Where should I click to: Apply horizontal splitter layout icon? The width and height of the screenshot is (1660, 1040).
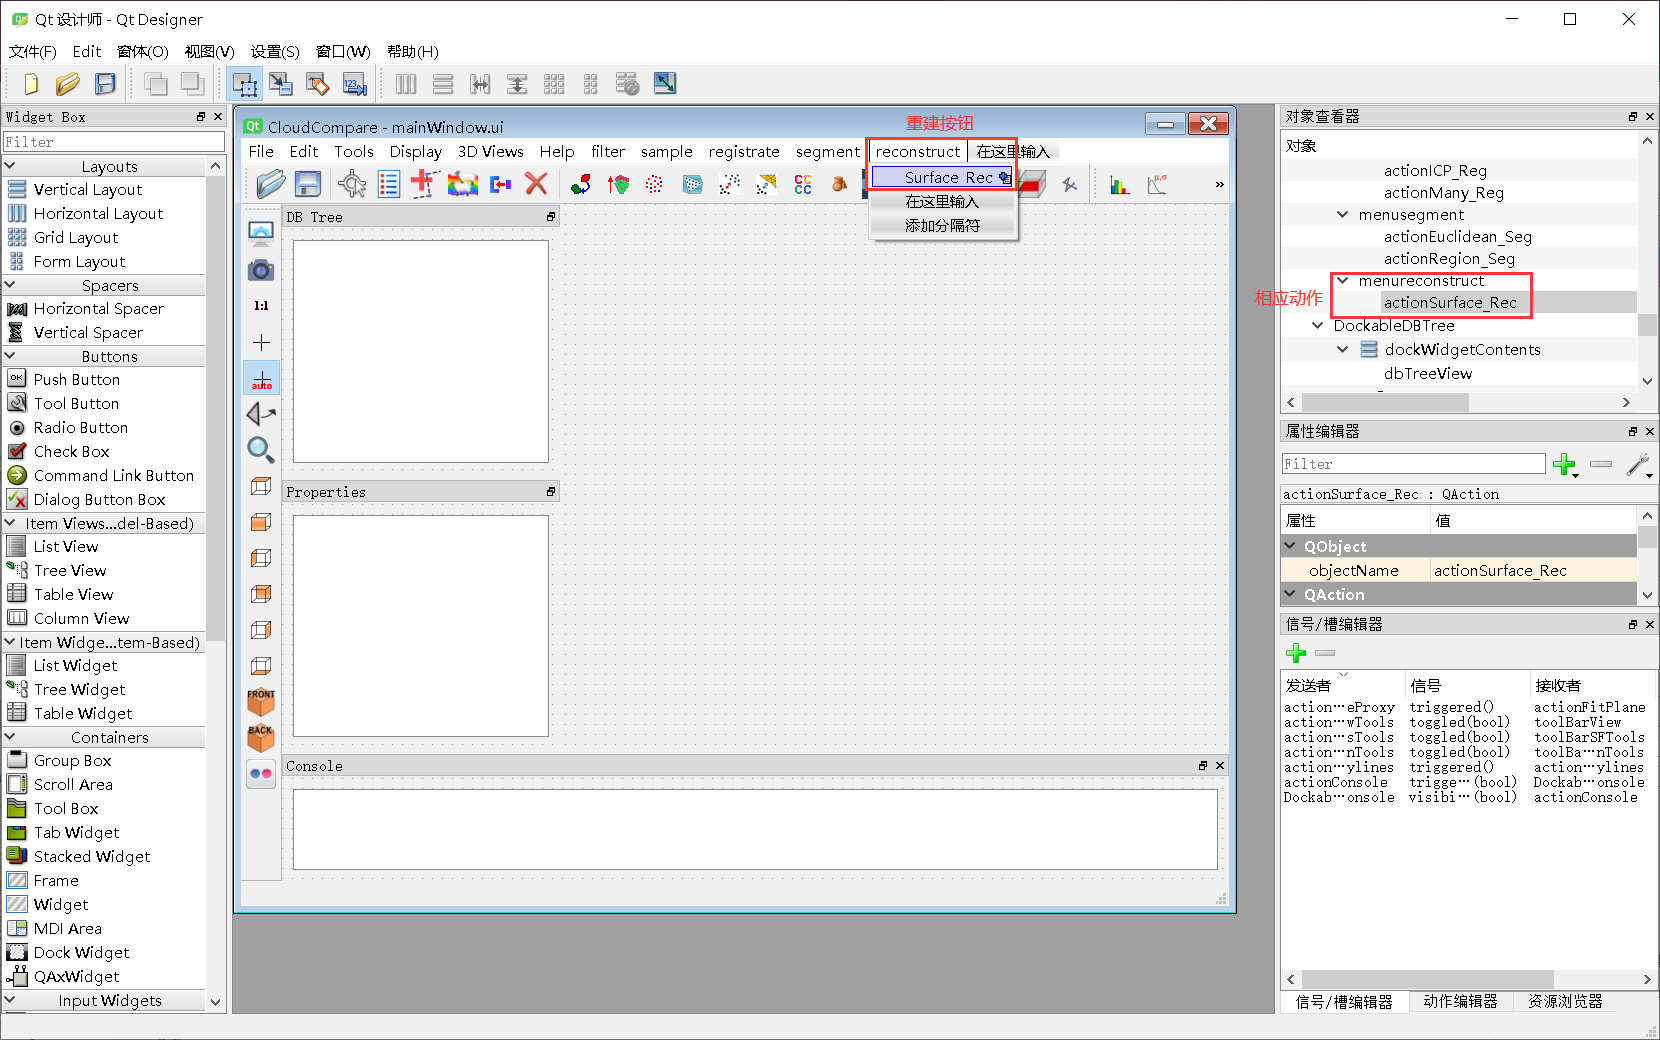coord(480,84)
